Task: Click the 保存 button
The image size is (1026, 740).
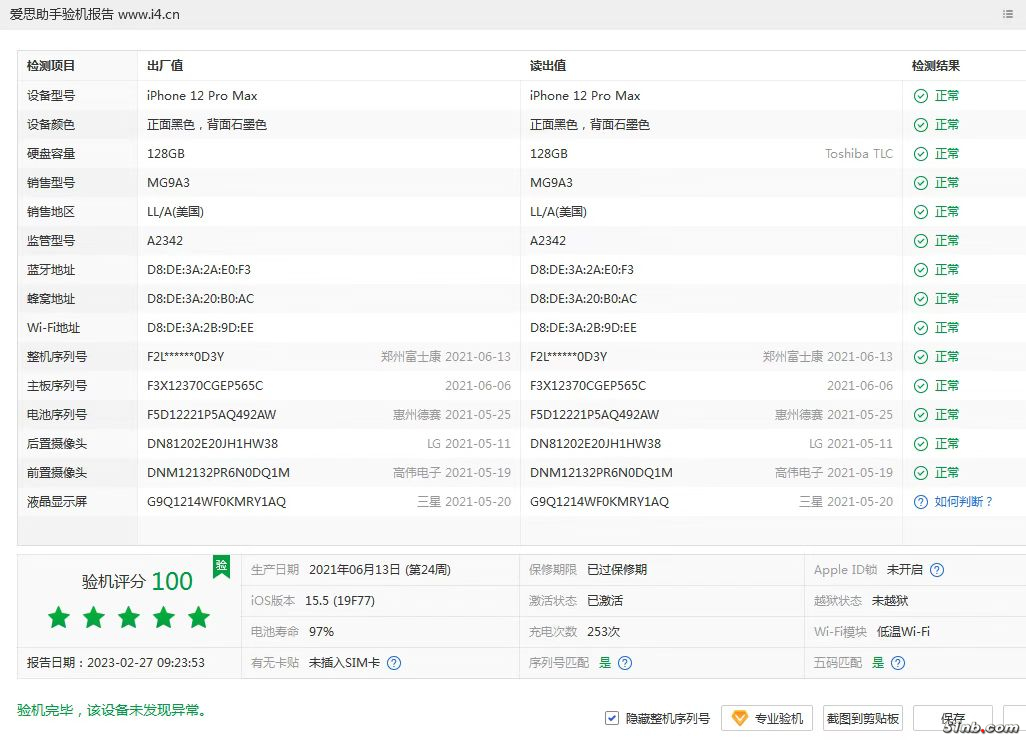Action: (x=953, y=718)
